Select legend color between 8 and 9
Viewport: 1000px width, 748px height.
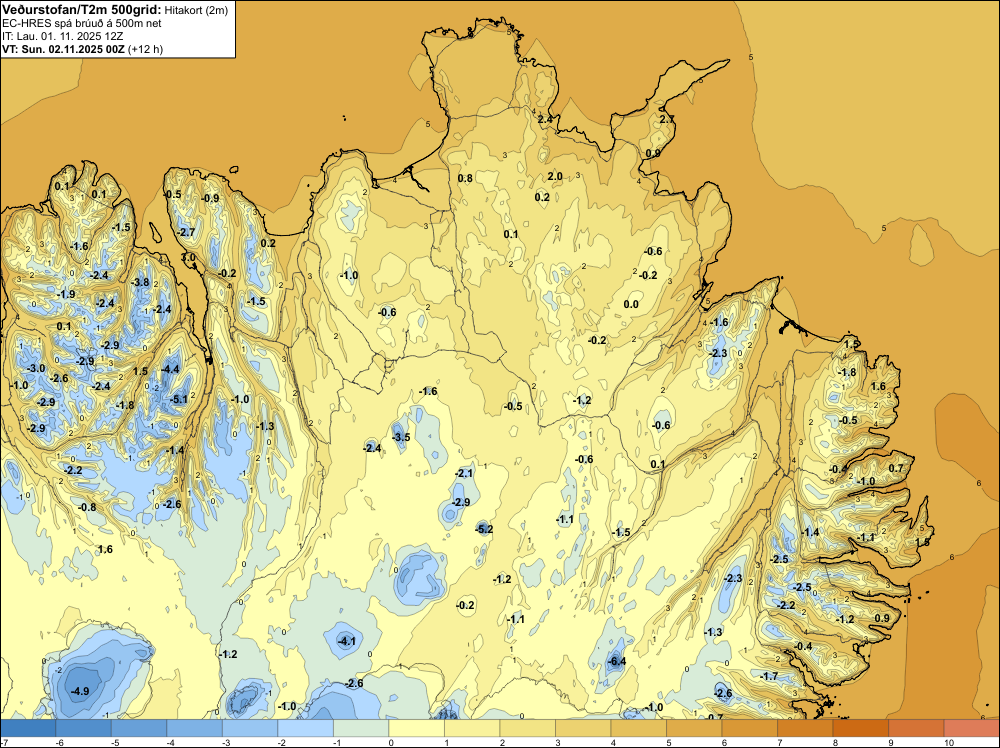[860, 728]
